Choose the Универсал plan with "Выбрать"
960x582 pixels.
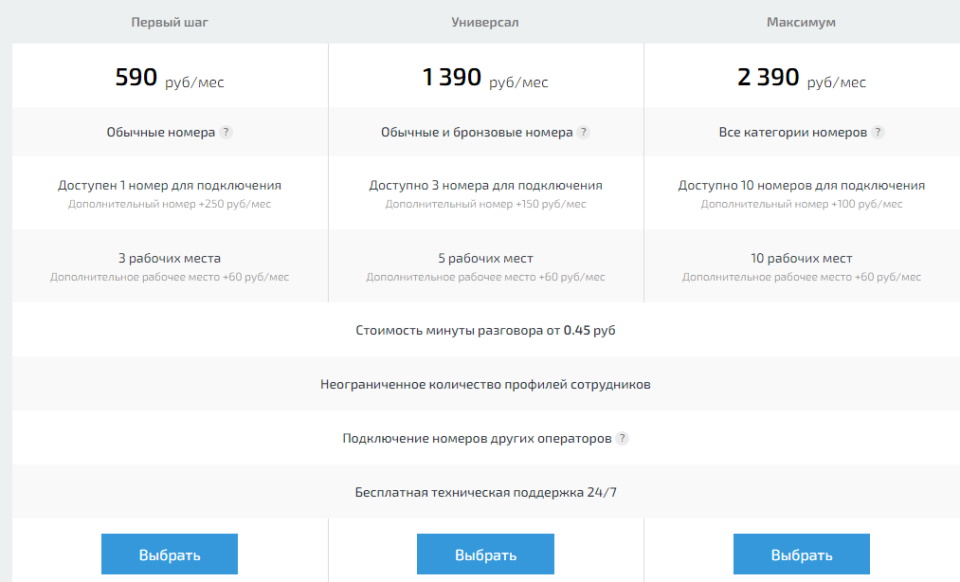[x=485, y=554]
